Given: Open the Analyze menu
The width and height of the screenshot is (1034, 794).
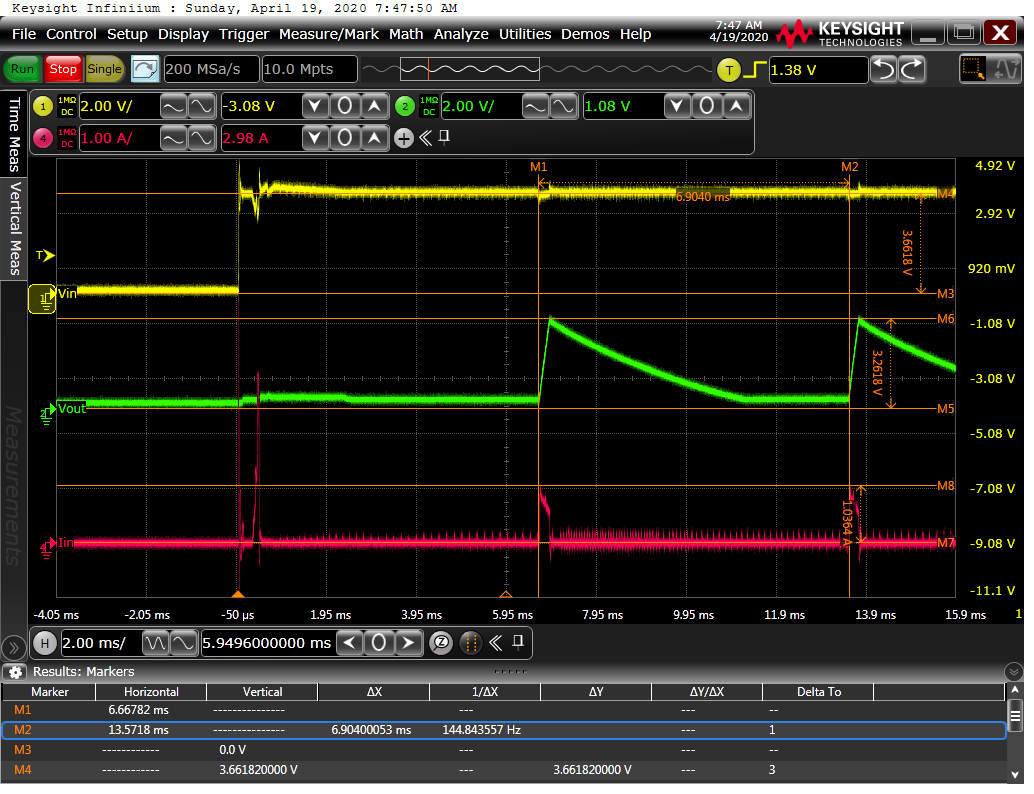Looking at the screenshot, I should [461, 34].
